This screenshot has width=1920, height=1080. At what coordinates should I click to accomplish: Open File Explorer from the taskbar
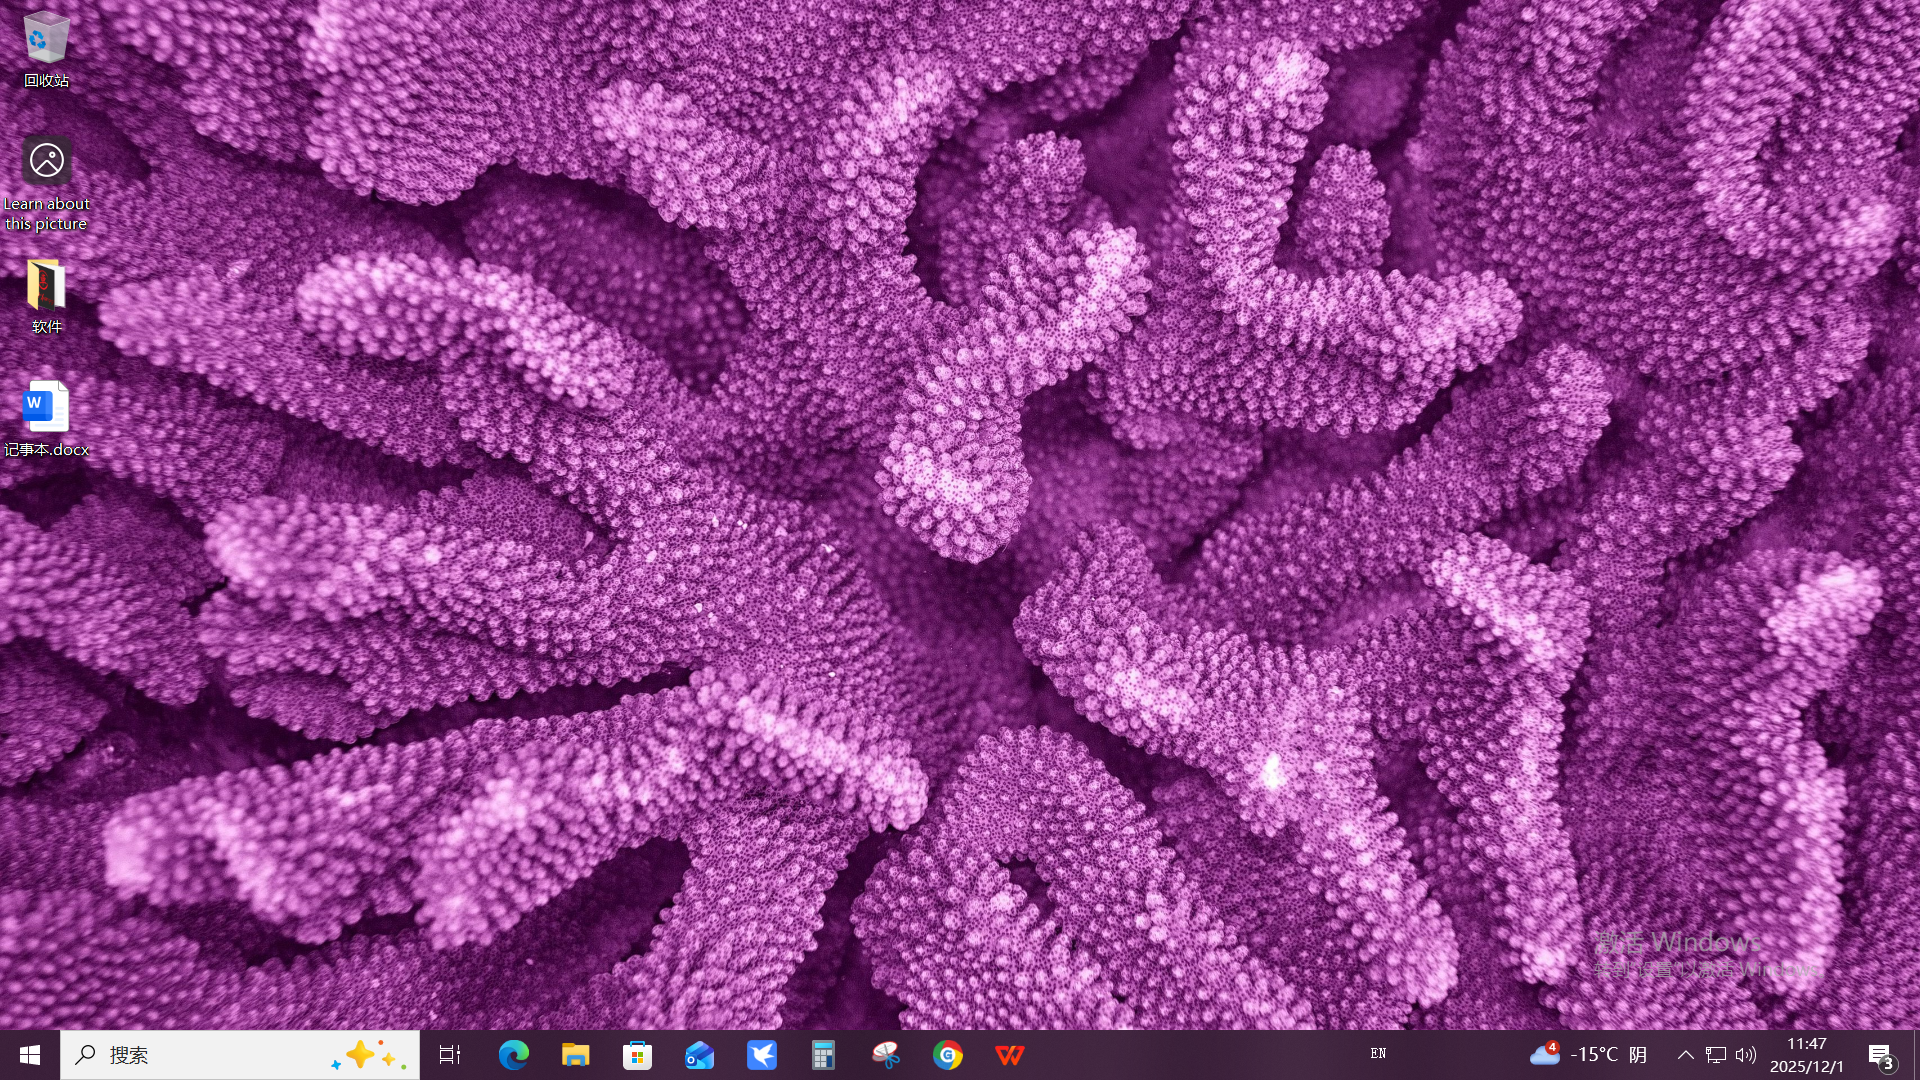(575, 1055)
